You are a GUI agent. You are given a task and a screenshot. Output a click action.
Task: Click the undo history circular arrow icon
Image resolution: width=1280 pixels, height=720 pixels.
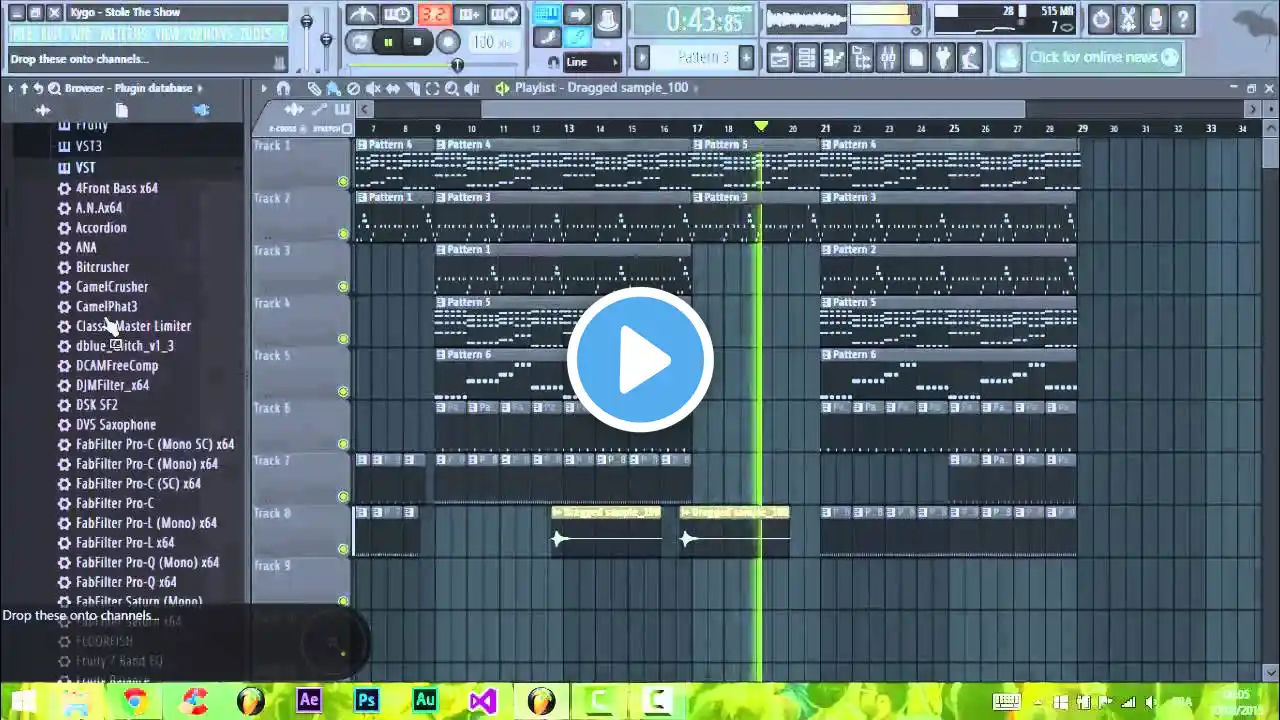tap(1101, 18)
